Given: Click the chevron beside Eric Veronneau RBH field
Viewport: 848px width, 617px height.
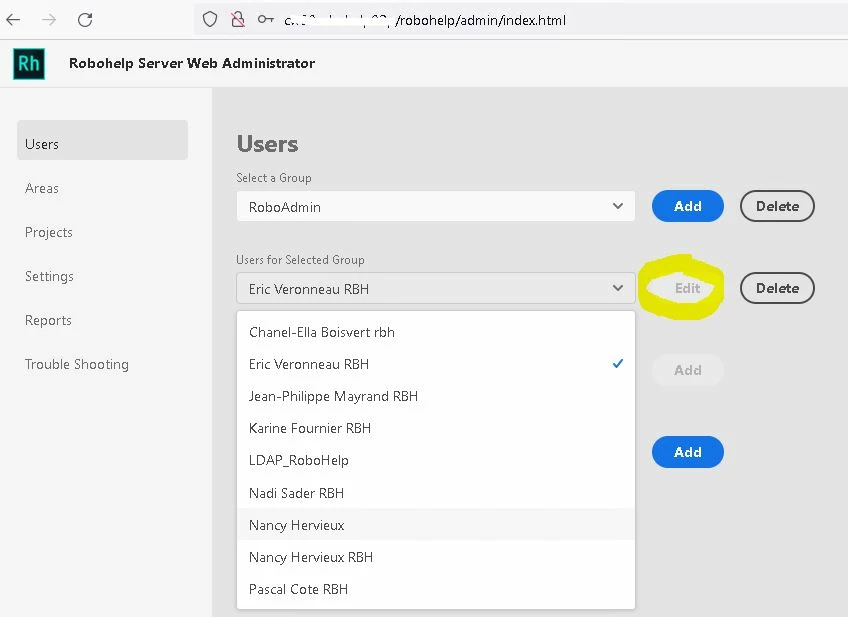Looking at the screenshot, I should [x=618, y=288].
